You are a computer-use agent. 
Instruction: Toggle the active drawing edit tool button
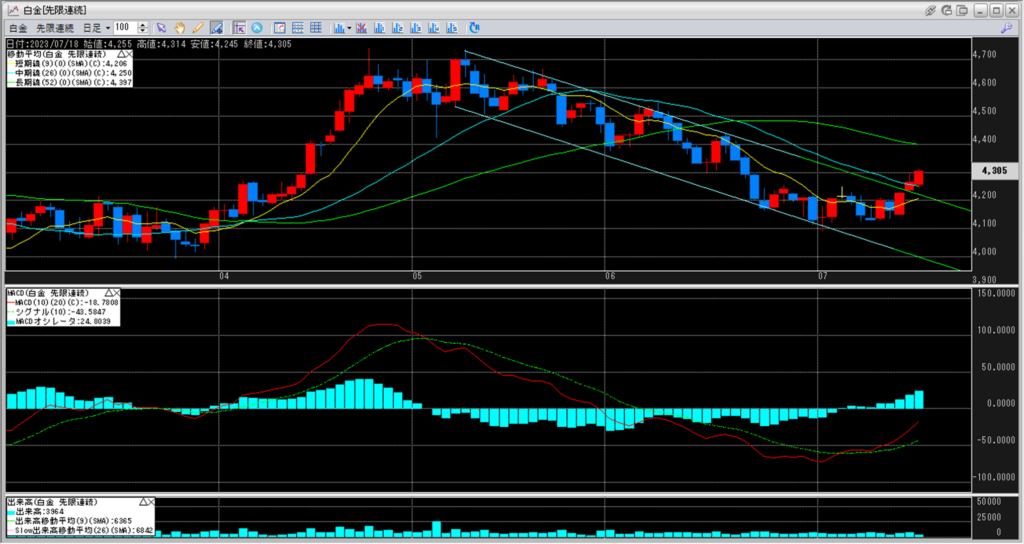(215, 27)
